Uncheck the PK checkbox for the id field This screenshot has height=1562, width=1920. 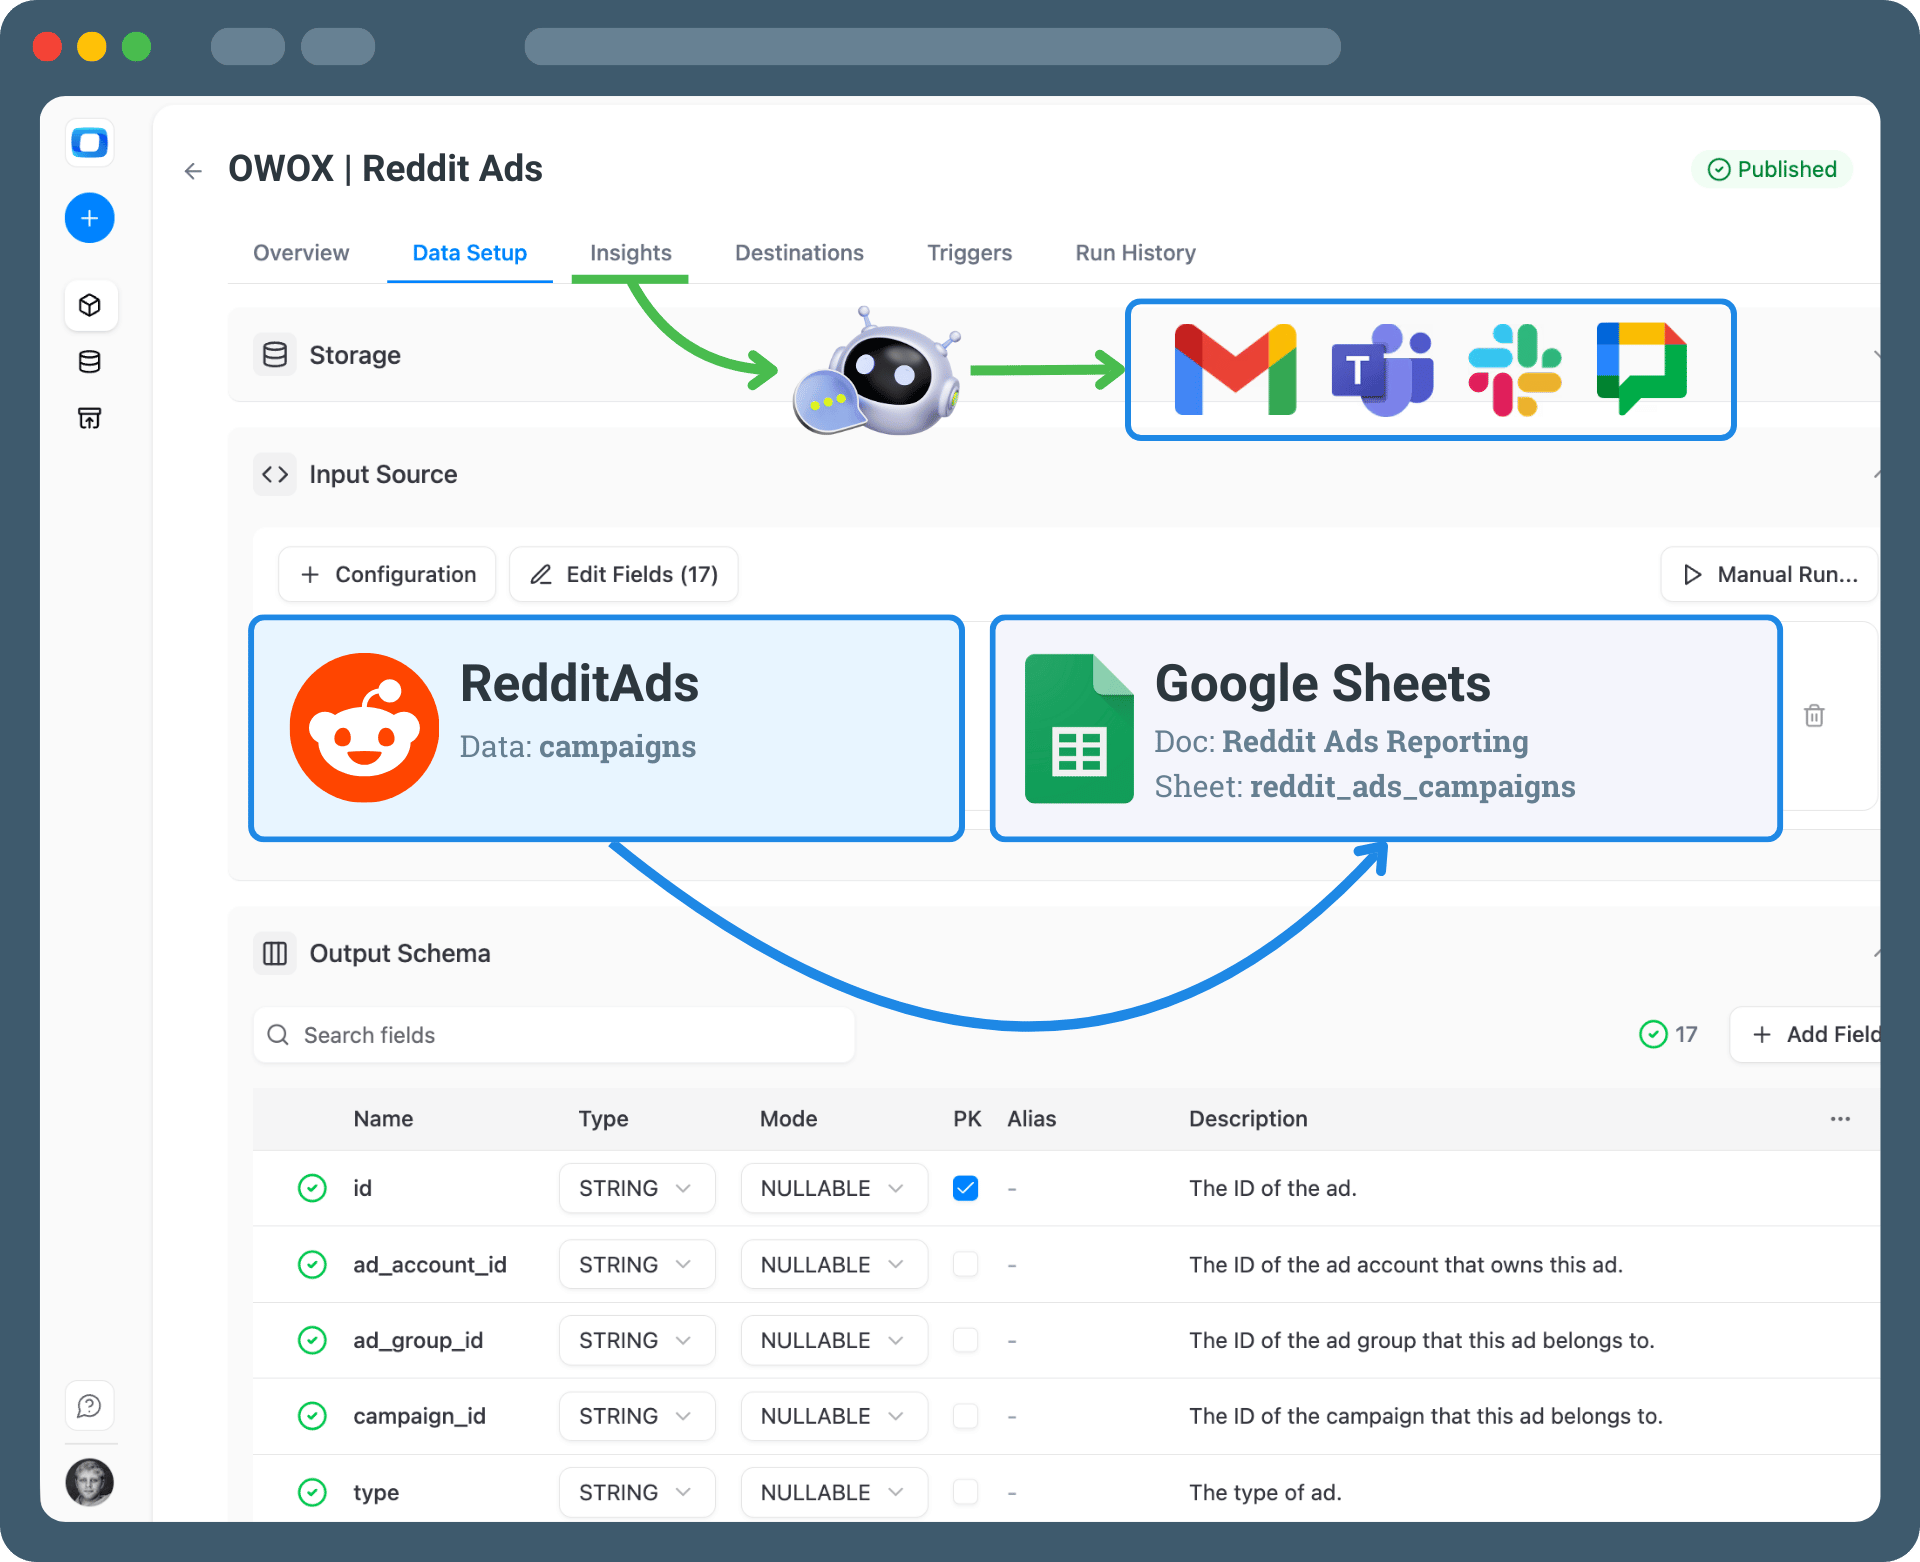pos(965,1188)
